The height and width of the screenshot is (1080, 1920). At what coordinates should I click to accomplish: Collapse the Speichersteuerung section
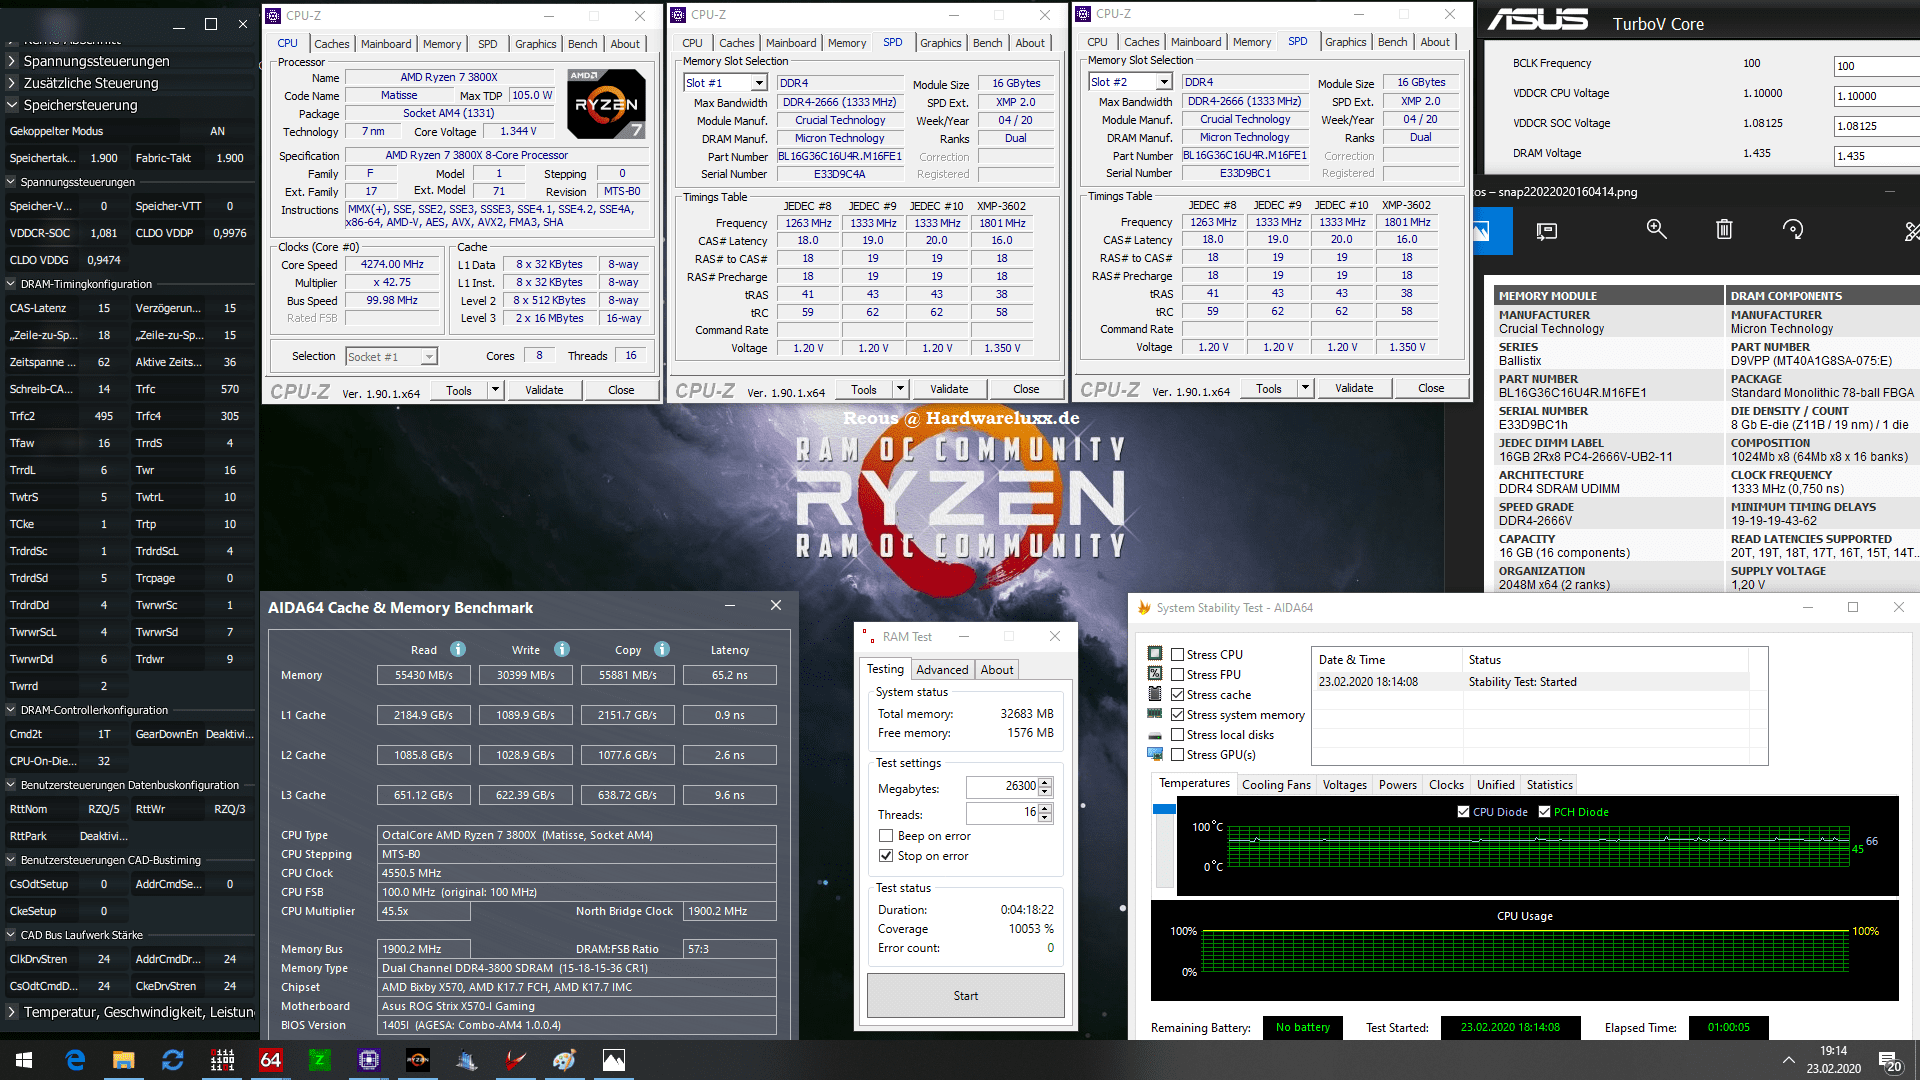pos(12,105)
